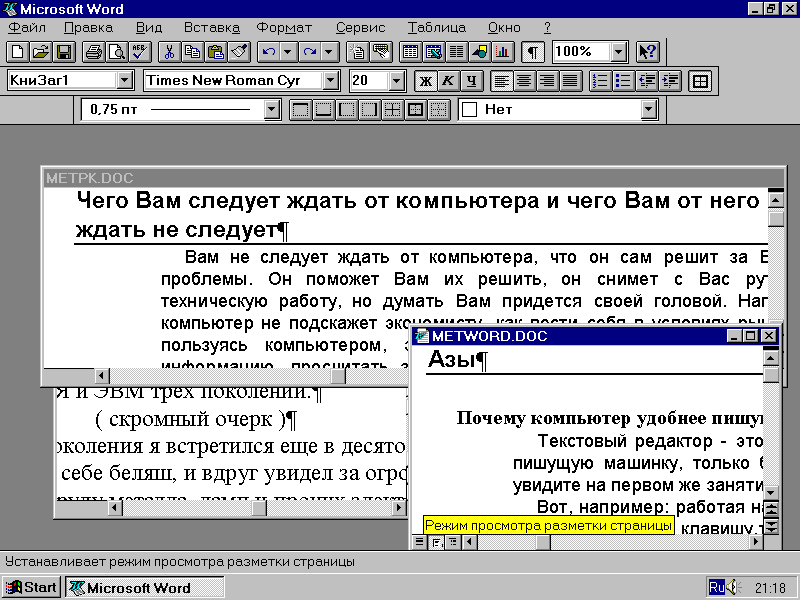Open the Файл menu
Screen dimensions: 800x600
(27, 28)
